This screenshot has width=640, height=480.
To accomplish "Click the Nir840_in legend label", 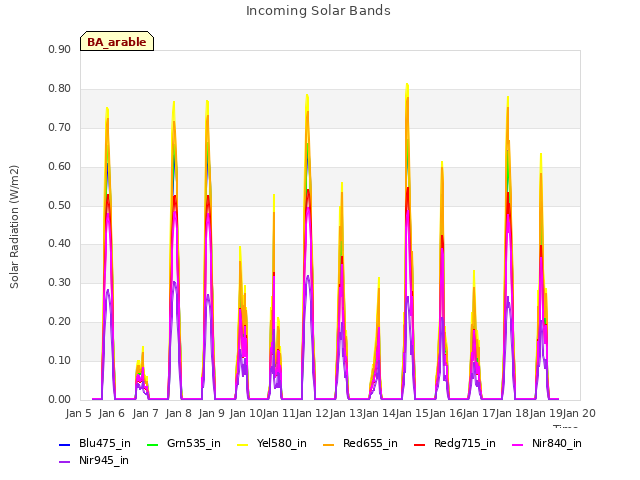I will pos(557,444).
